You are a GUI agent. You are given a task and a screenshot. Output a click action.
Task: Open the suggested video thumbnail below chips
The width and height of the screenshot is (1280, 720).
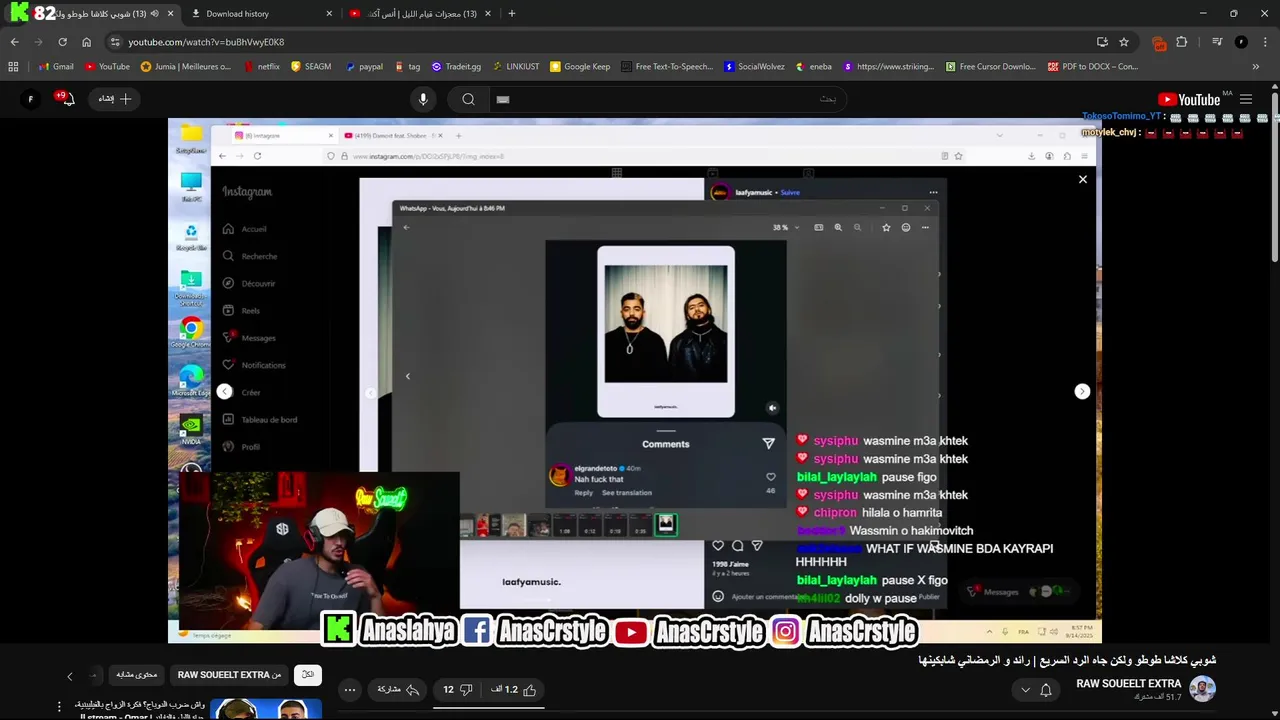(266, 709)
